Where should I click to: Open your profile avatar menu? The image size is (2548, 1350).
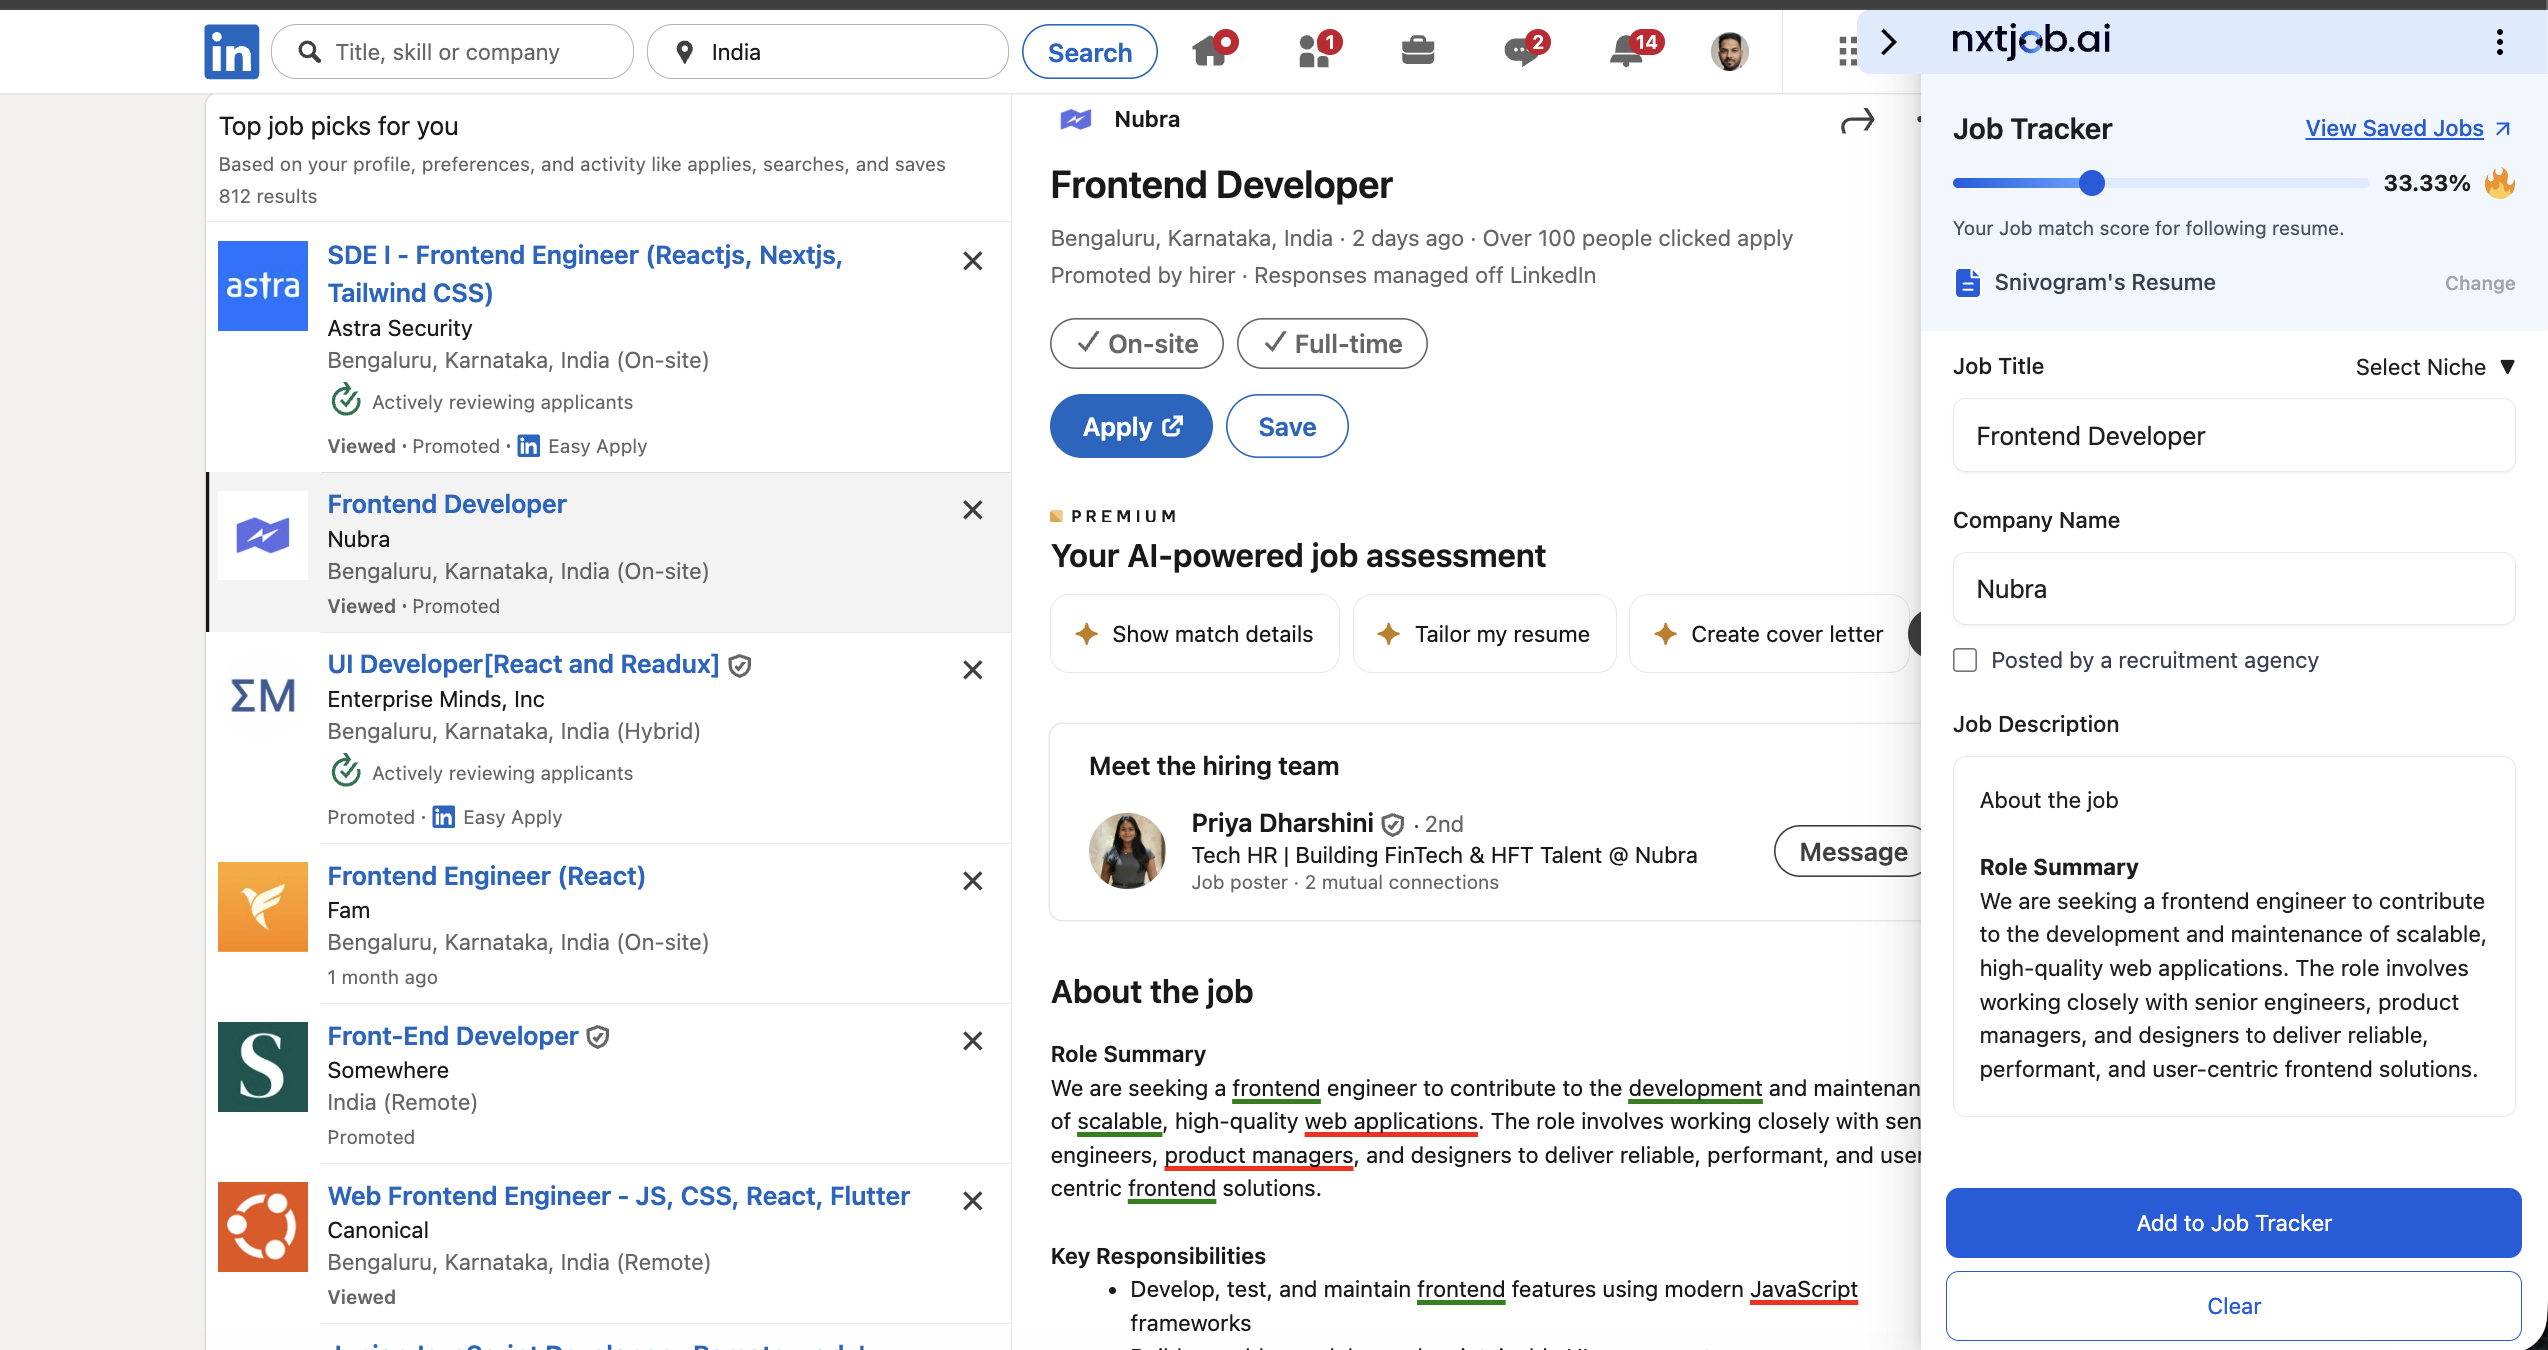point(1730,51)
